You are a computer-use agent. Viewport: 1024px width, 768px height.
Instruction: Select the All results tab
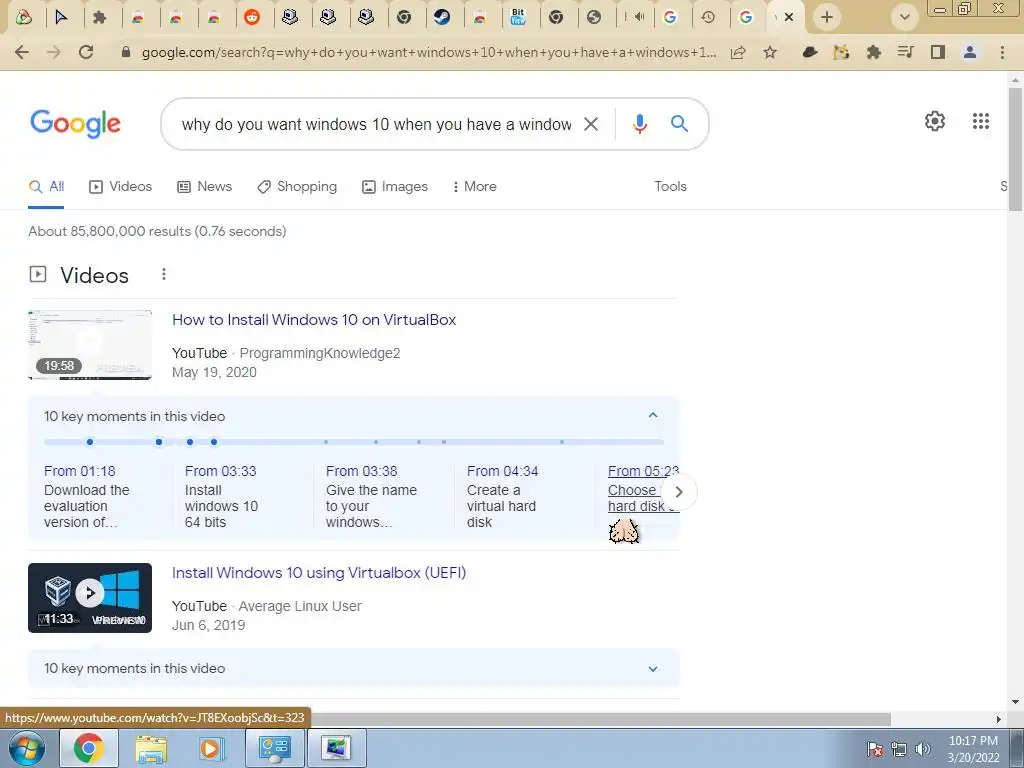click(x=46, y=187)
